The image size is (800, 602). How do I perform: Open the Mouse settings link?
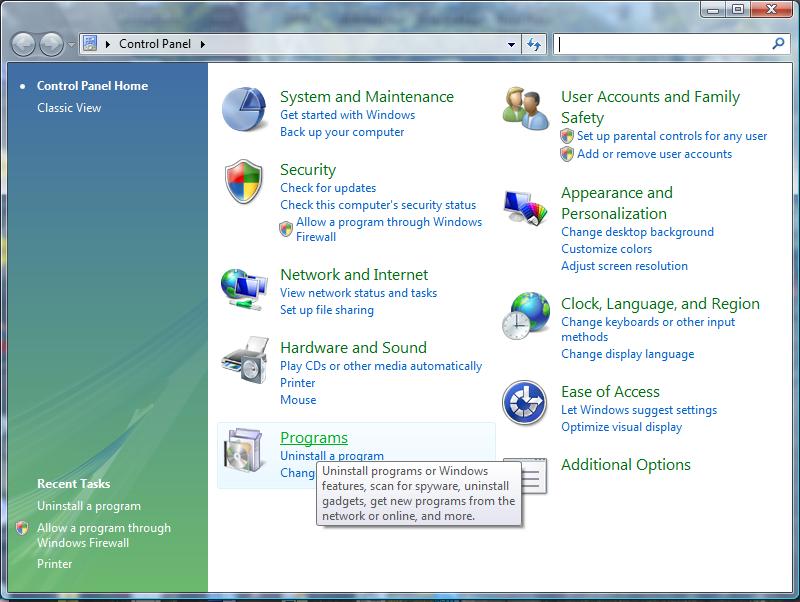(298, 399)
